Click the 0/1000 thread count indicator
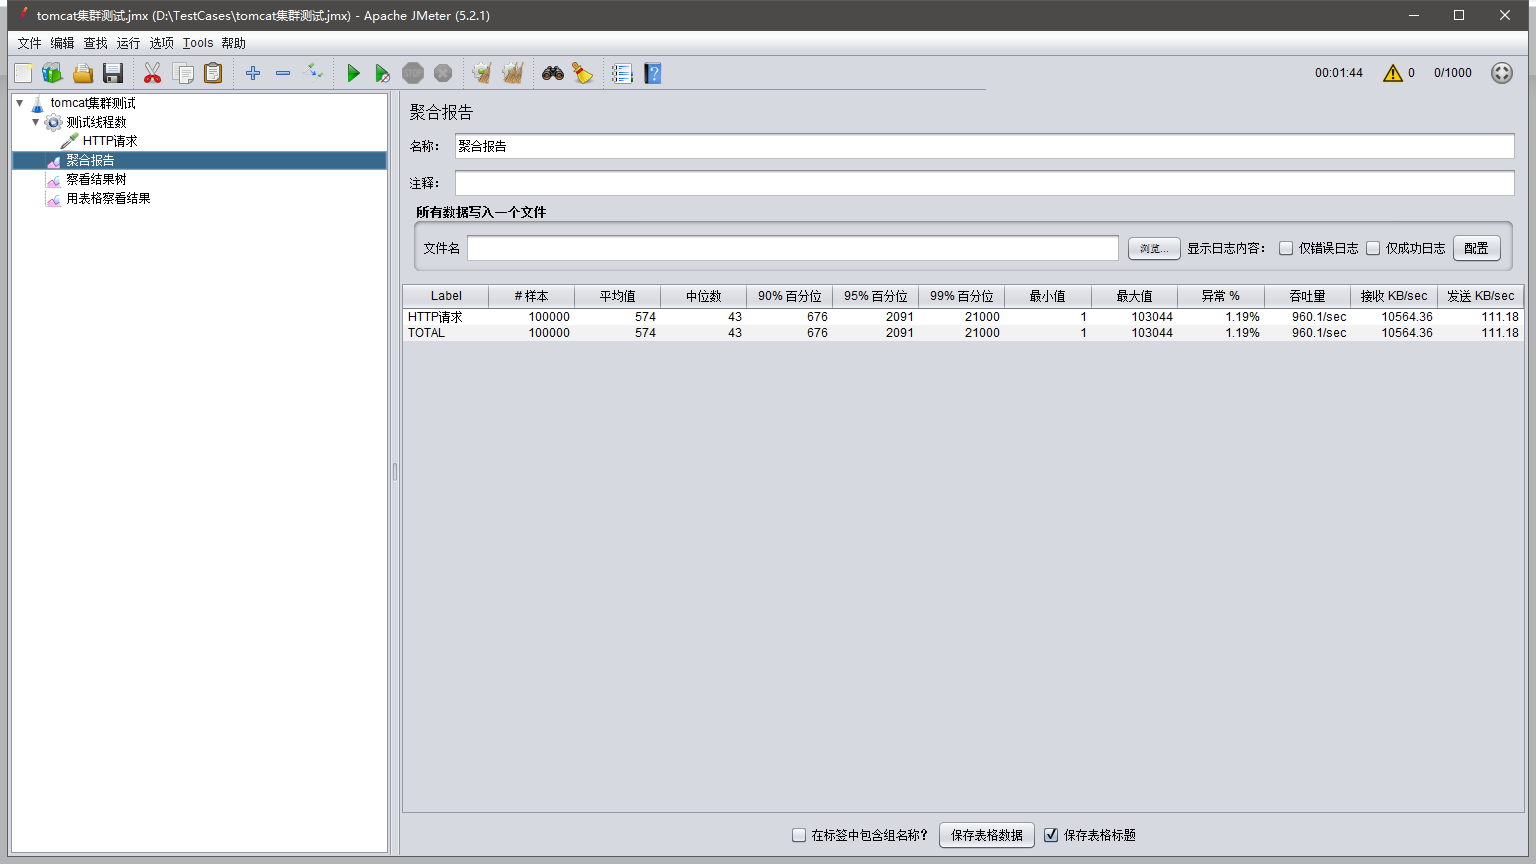 pos(1452,73)
